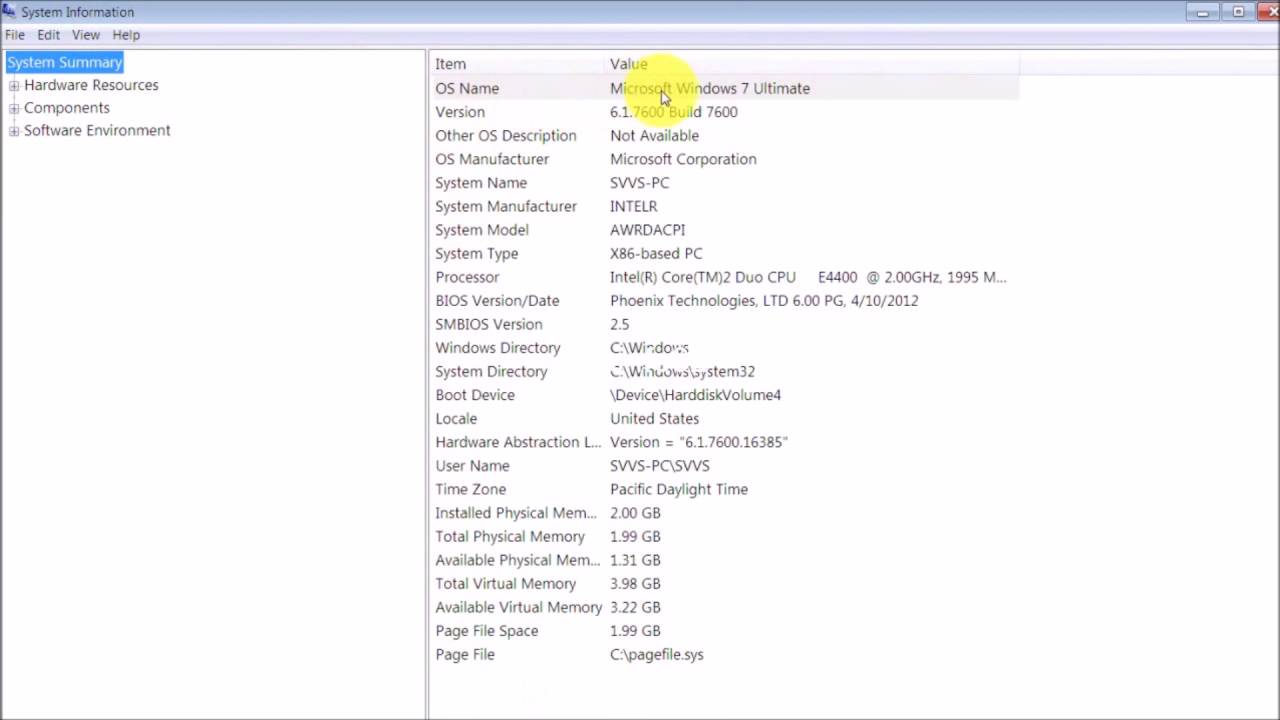Select the System Directory row
The height and width of the screenshot is (720, 1280).
coord(725,371)
